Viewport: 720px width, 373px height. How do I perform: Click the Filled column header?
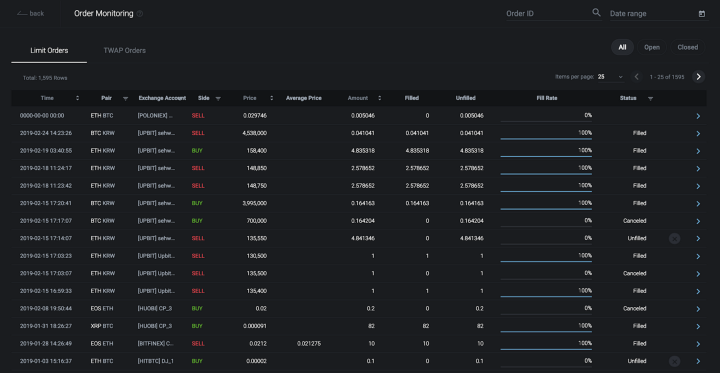(x=412, y=98)
